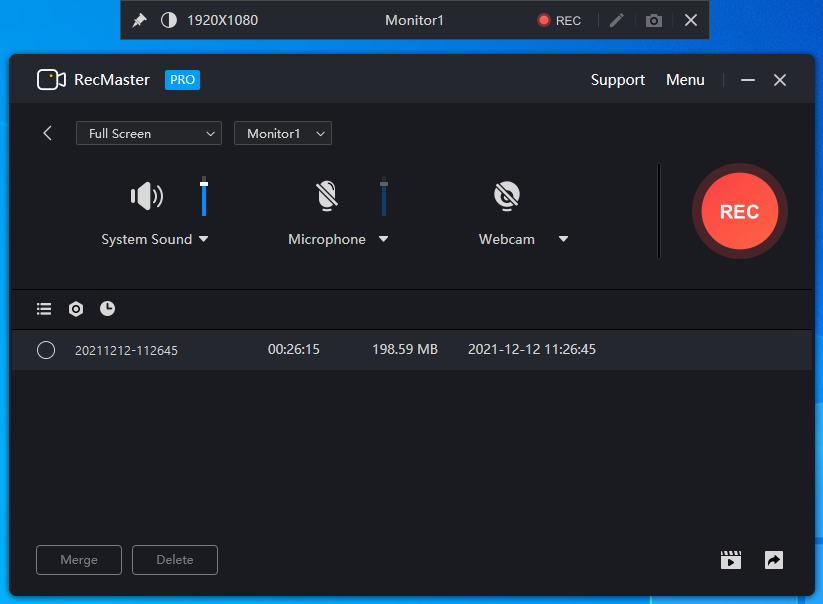Click the System Sound label

[x=146, y=239]
